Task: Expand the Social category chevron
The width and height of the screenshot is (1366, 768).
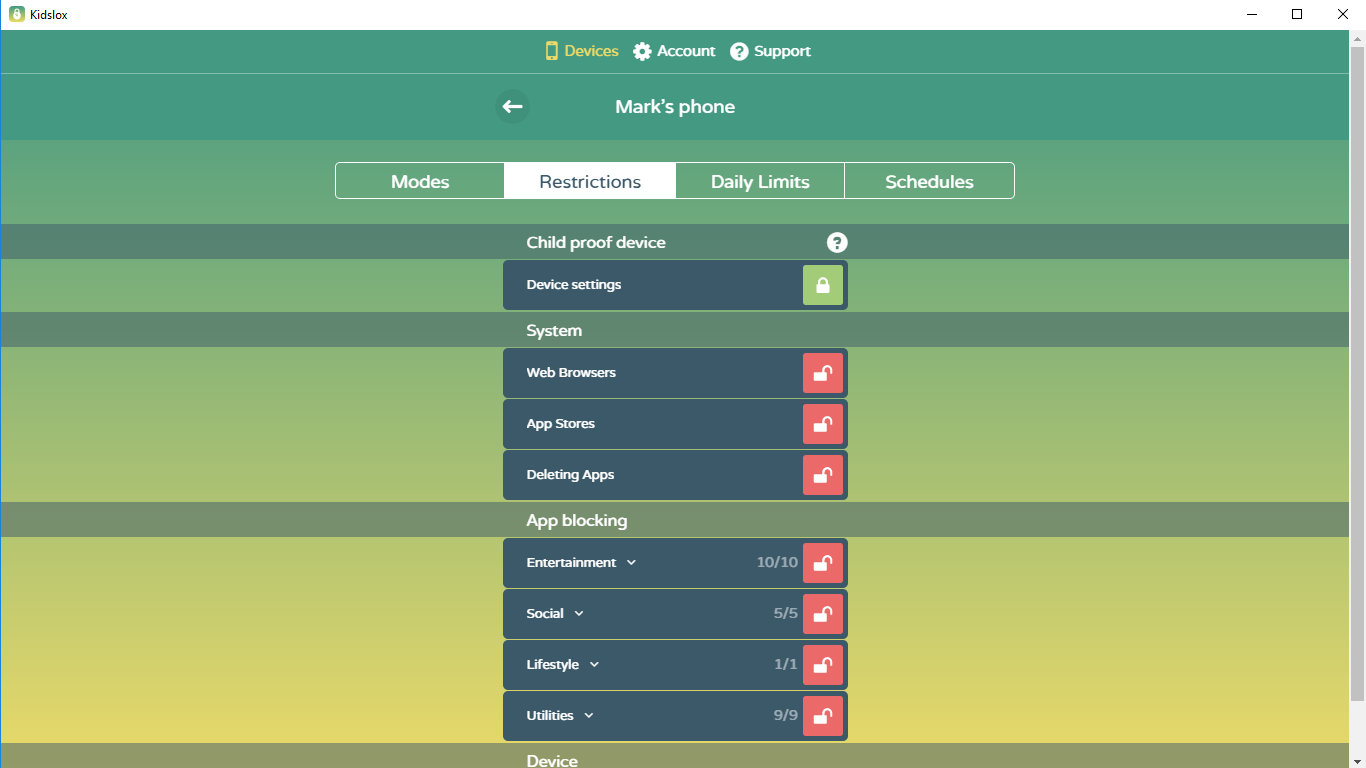Action: 579,614
